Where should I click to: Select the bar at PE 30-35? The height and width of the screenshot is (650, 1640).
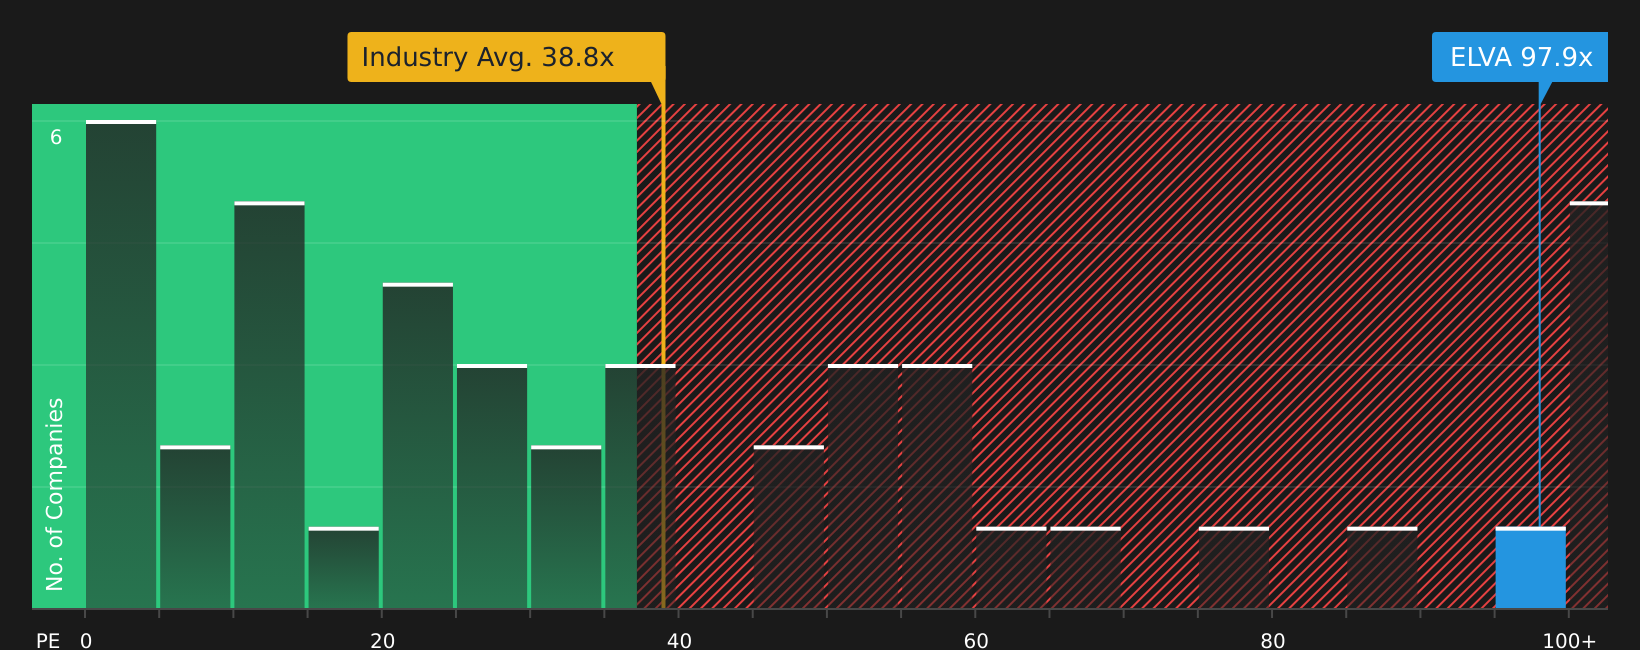point(566,527)
